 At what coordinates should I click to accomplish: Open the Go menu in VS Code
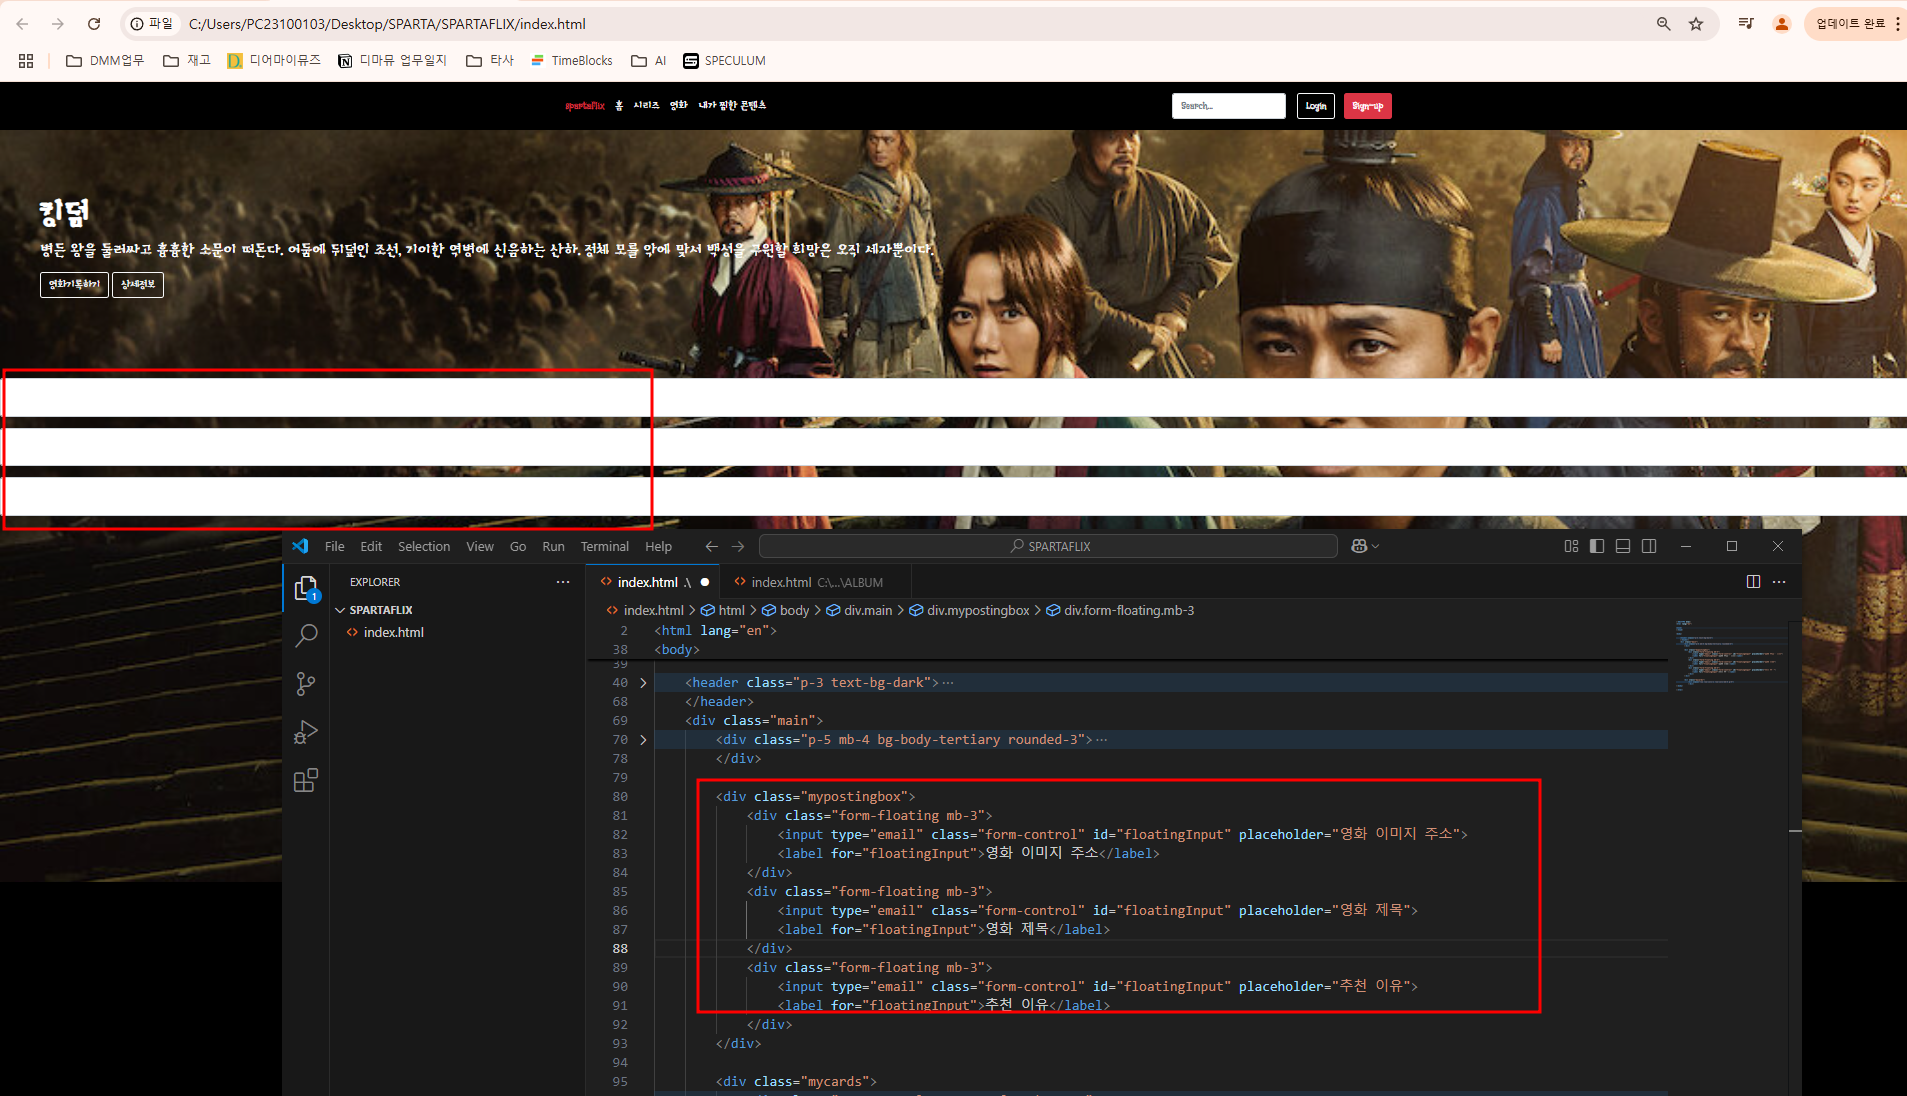point(518,547)
